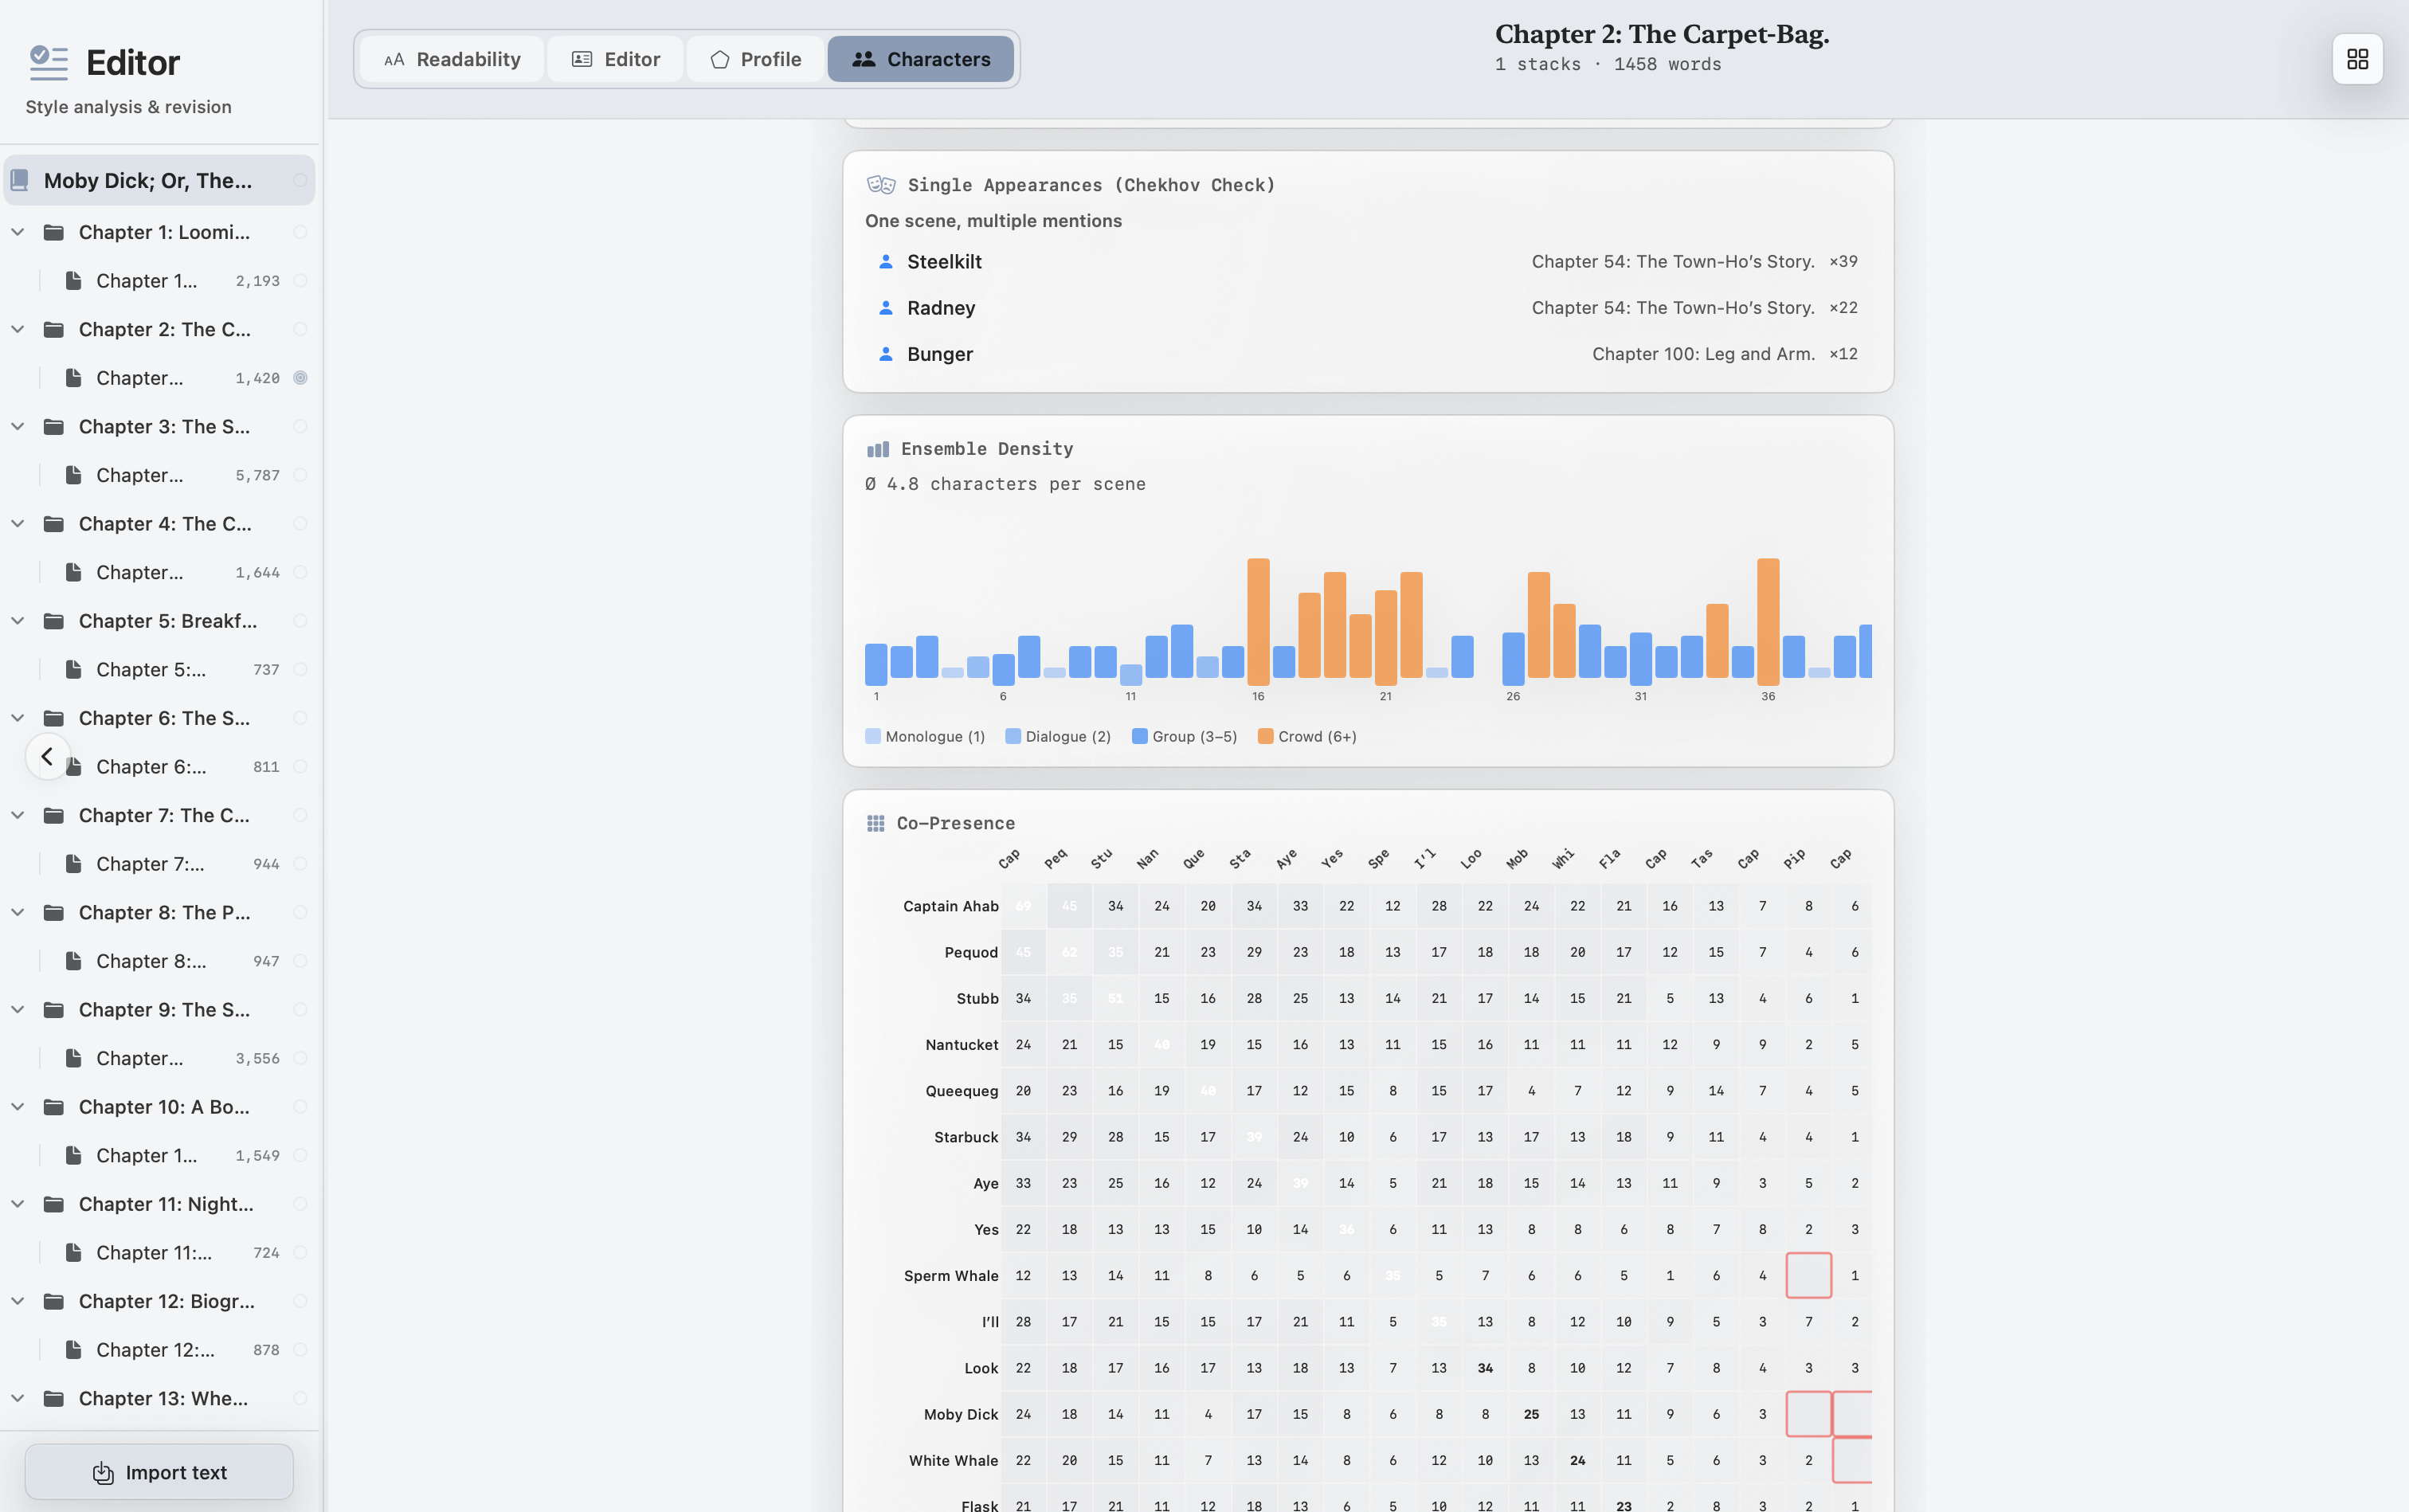The height and width of the screenshot is (1512, 2409).
Task: Click the Captain Ahab row label in Co-Presence
Action: click(x=950, y=906)
